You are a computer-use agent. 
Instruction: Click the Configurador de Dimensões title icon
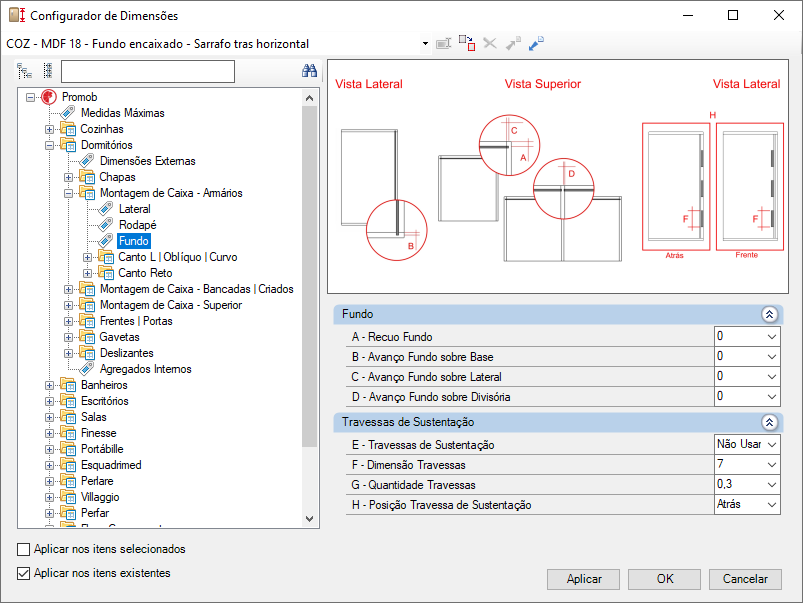[x=17, y=15]
